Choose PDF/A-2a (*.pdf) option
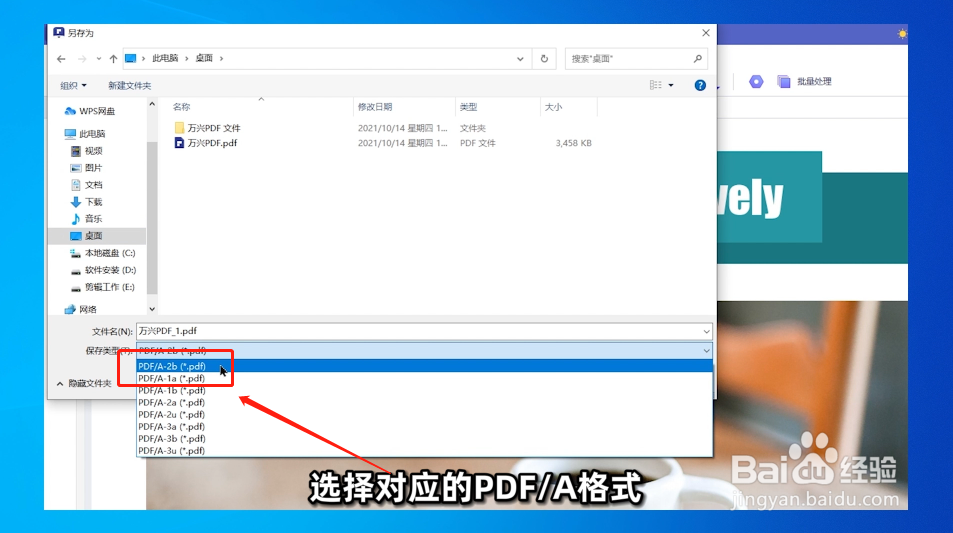This screenshot has height=533, width=953. tap(424, 402)
